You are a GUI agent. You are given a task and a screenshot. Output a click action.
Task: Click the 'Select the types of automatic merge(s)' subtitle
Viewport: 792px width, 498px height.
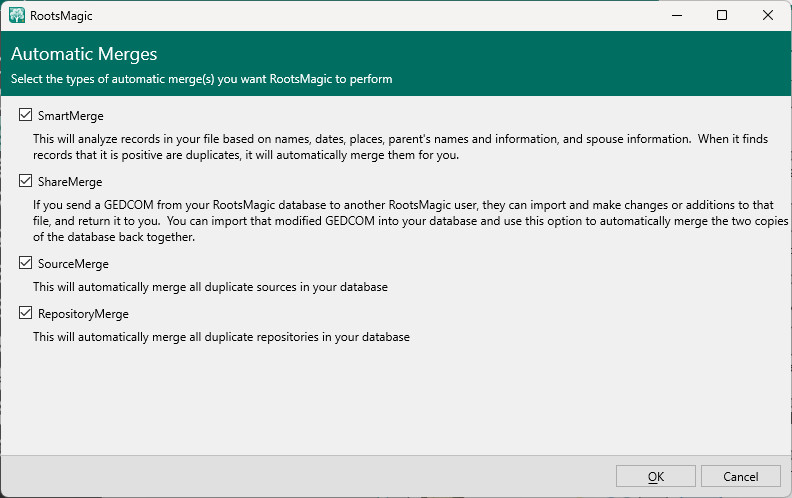click(201, 79)
